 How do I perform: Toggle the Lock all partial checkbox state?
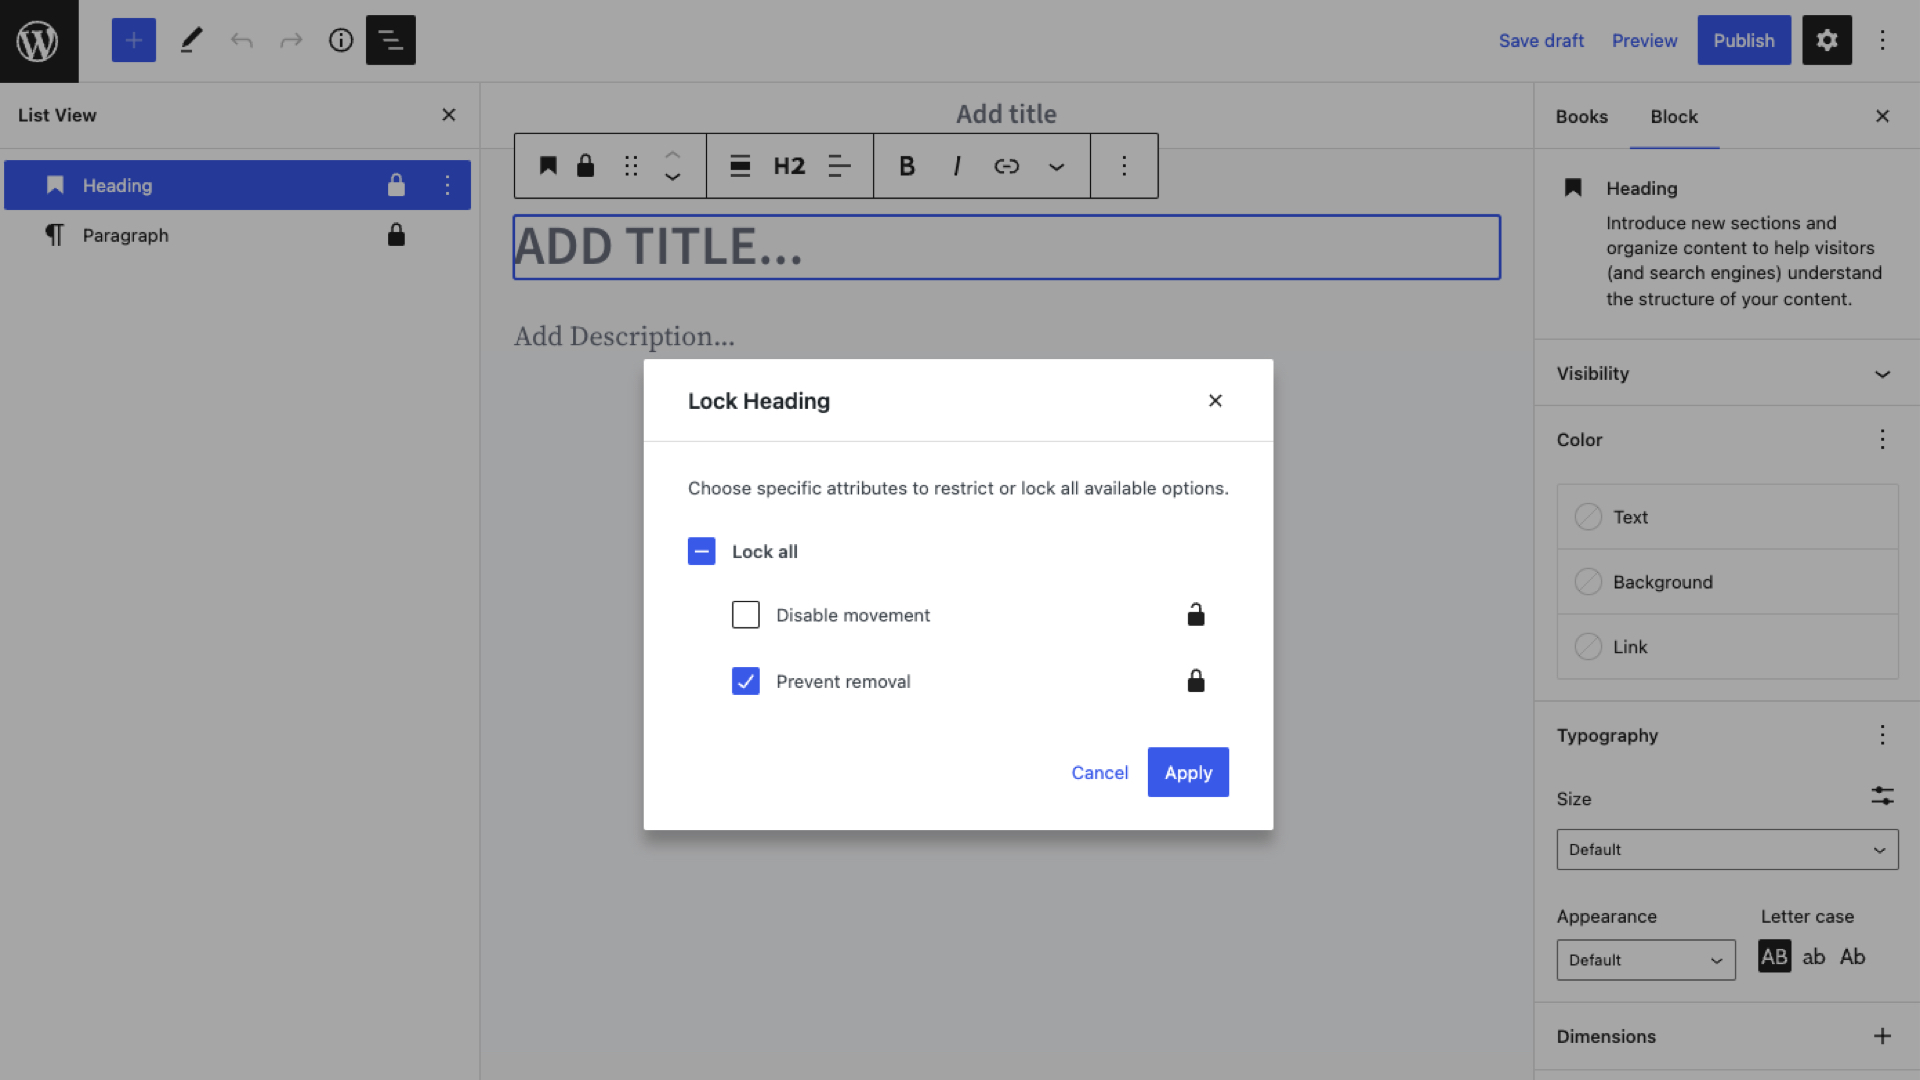tap(702, 551)
